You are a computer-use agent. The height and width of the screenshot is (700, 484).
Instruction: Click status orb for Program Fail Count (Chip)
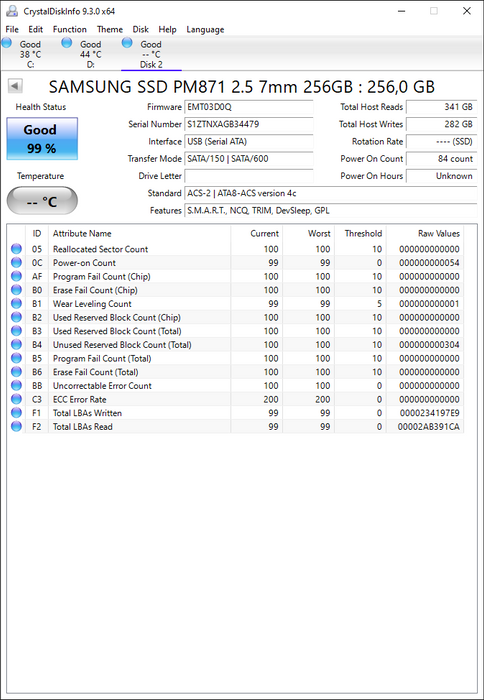tap(17, 276)
